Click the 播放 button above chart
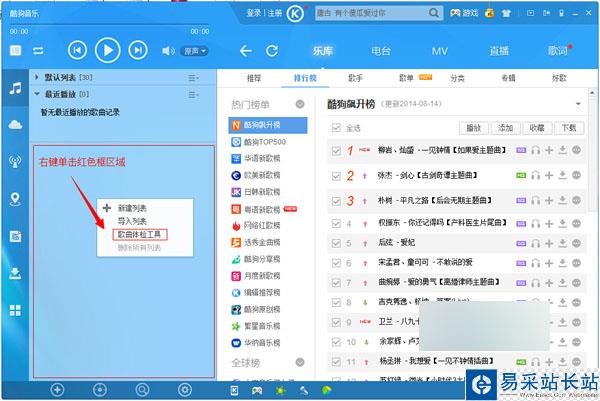600x401 pixels. 473,128
